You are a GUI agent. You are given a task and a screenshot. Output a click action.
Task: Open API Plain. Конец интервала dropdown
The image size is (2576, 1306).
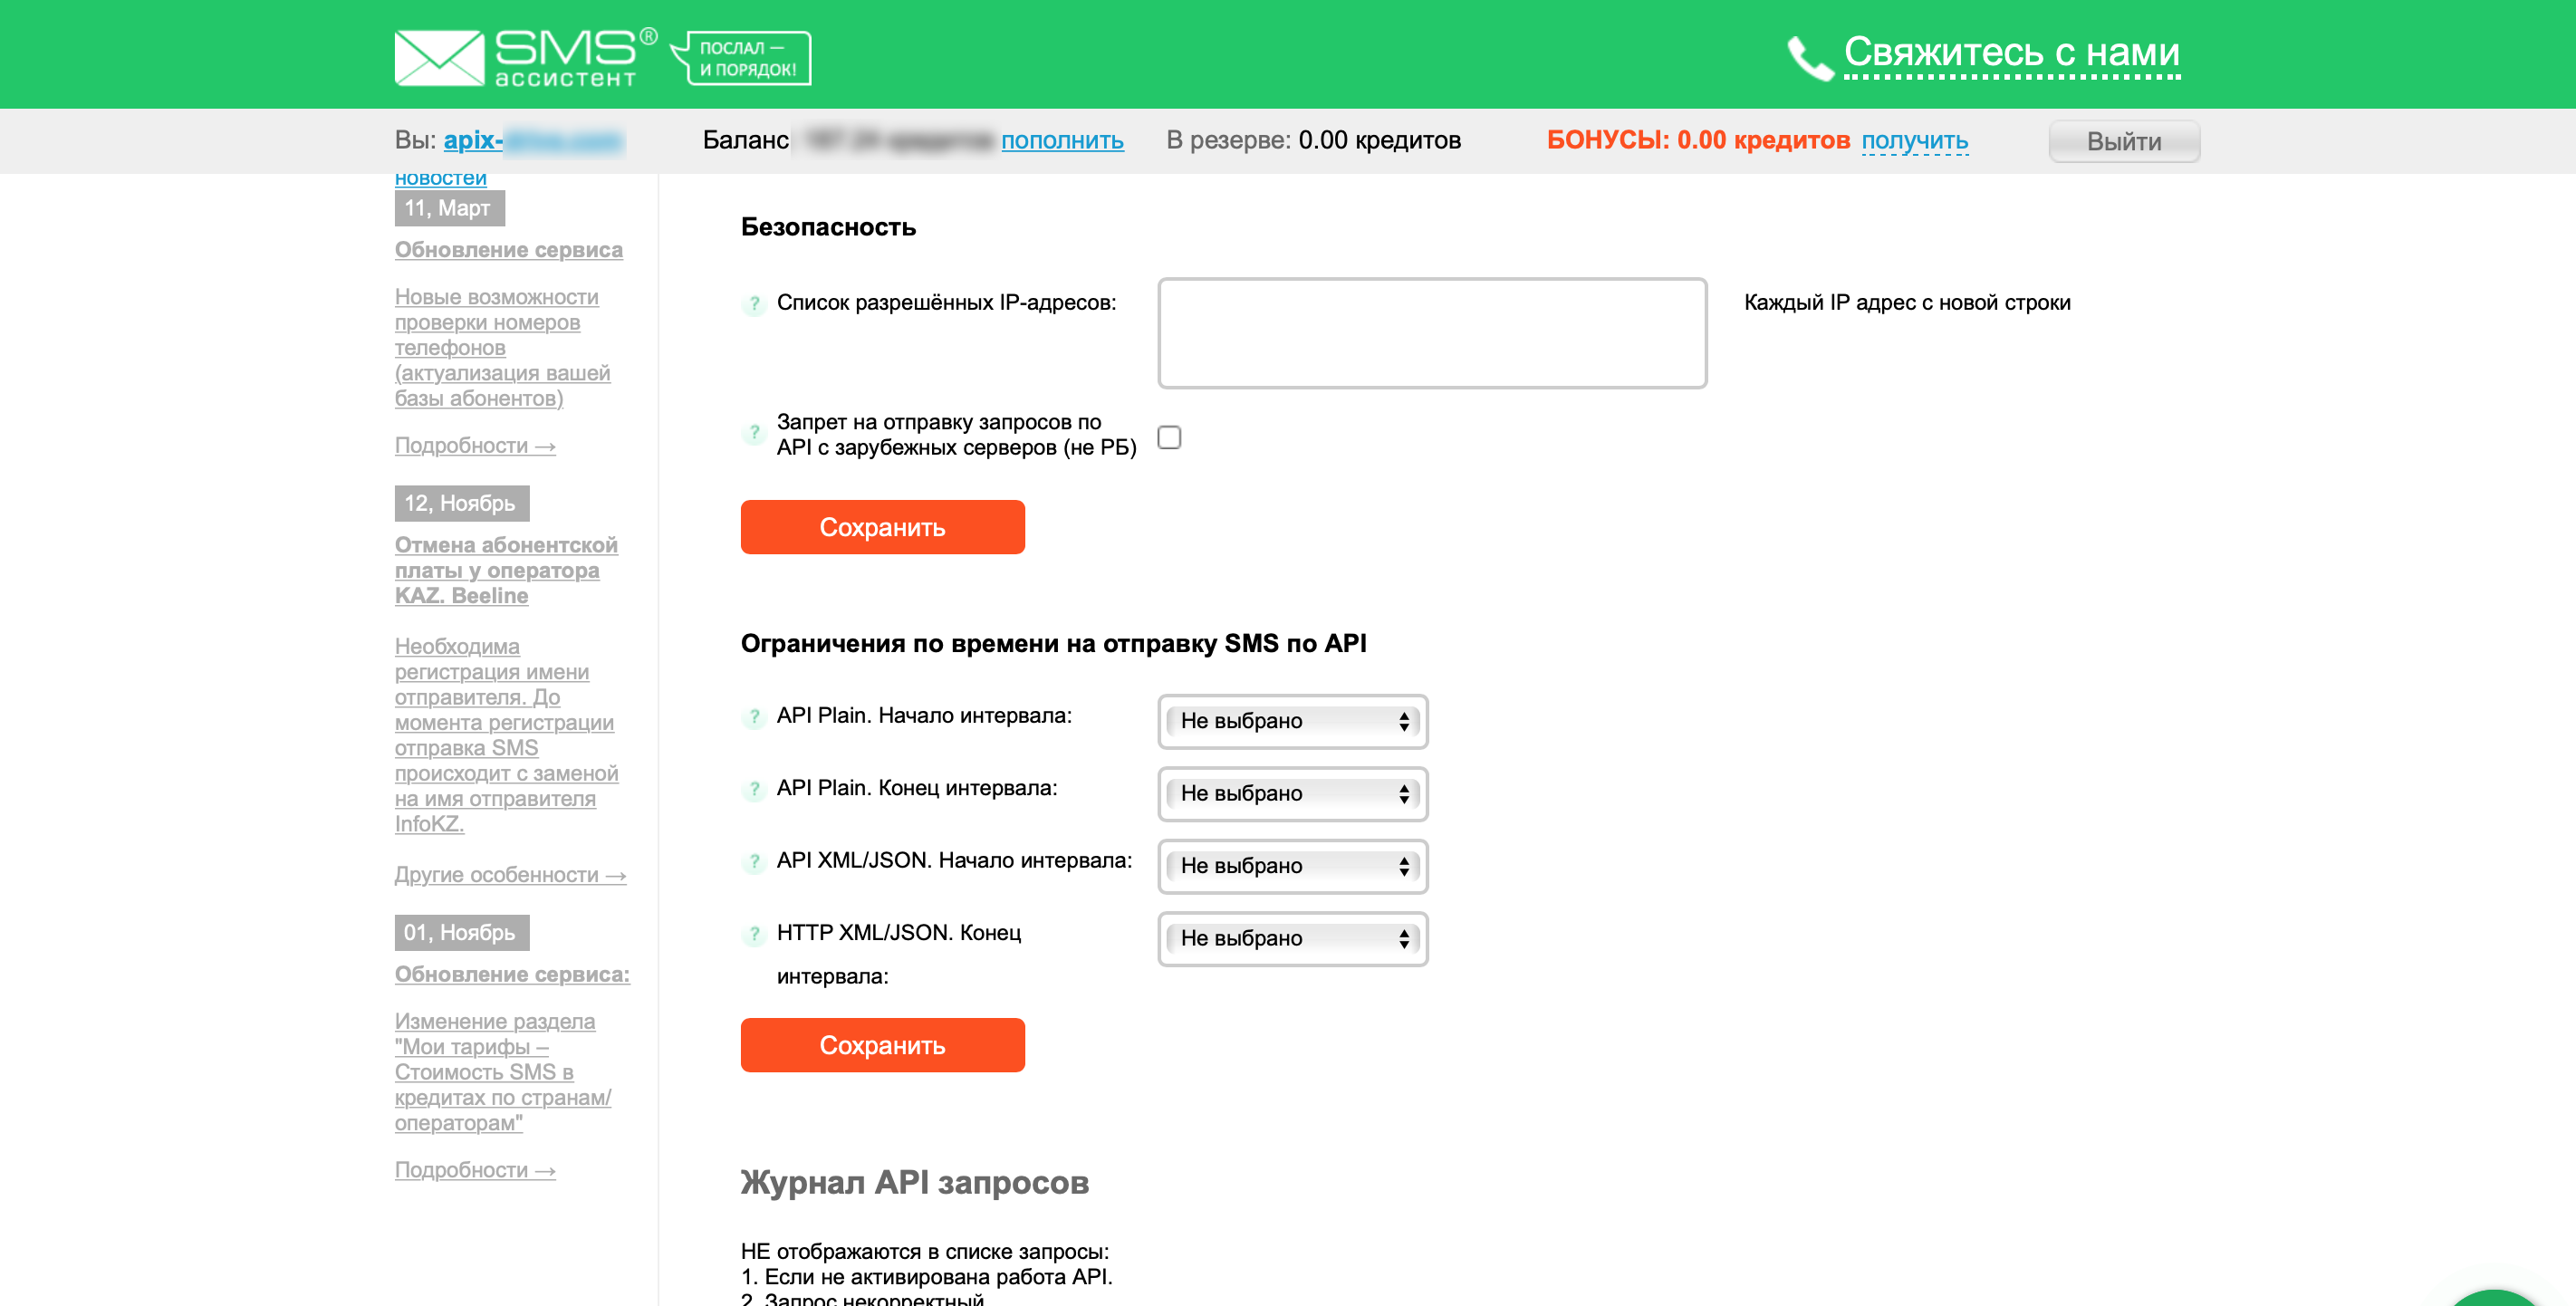point(1292,793)
